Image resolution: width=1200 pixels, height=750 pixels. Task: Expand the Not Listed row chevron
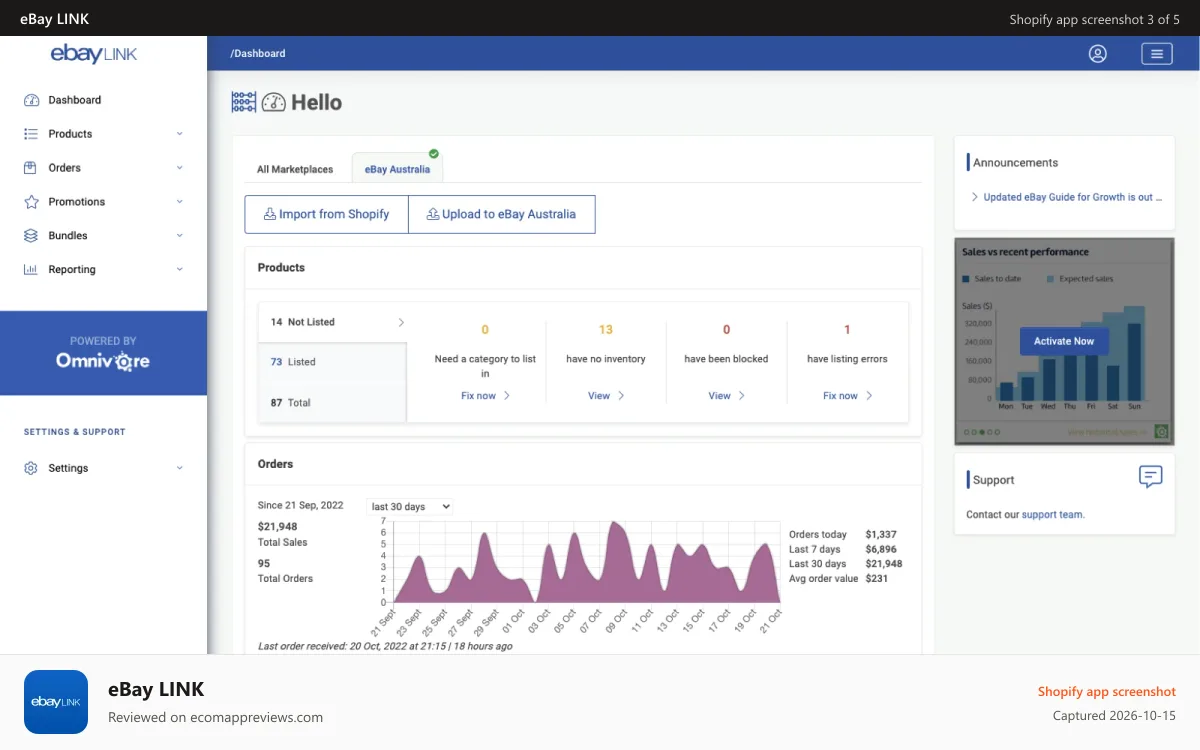click(401, 322)
